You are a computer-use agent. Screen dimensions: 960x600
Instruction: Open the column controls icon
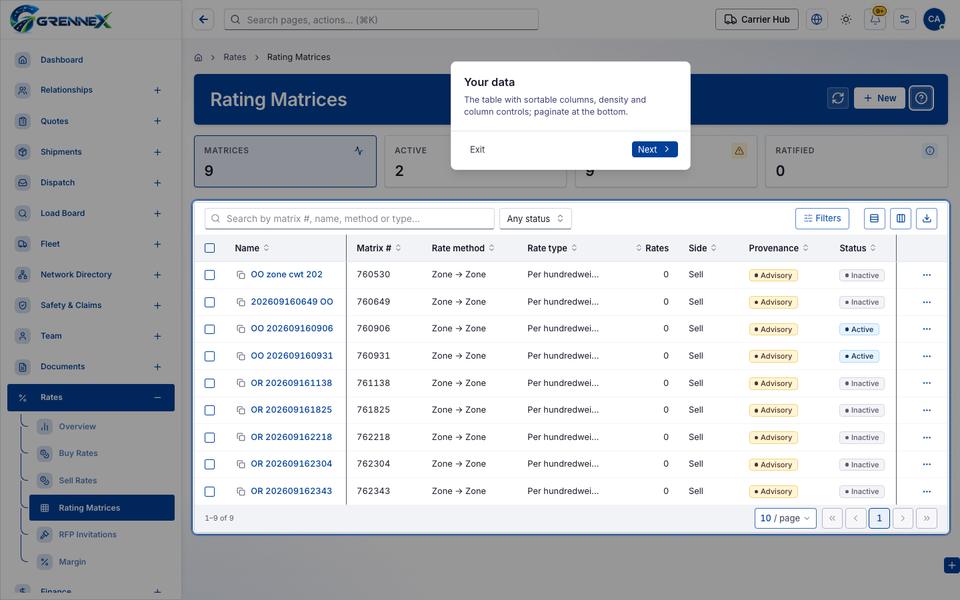(901, 219)
